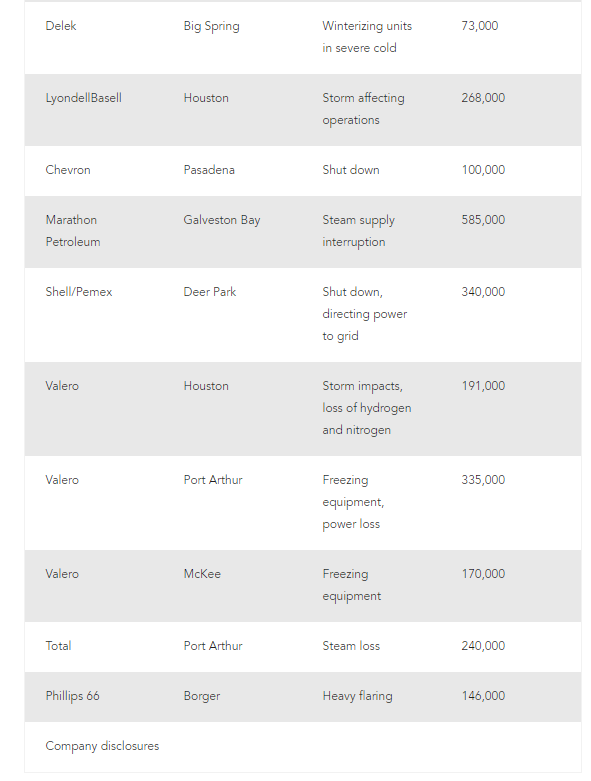
Task: Click the 191,000 capacity value
Action: pos(482,386)
